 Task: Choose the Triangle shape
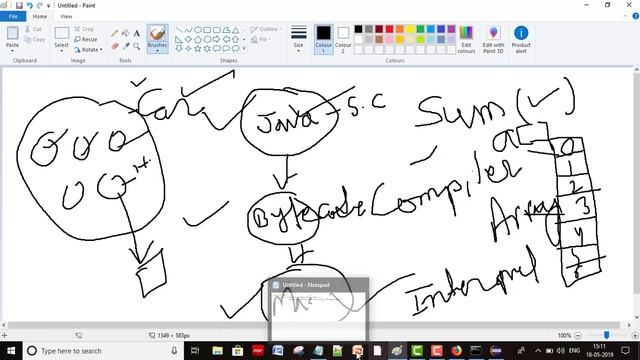click(236, 30)
